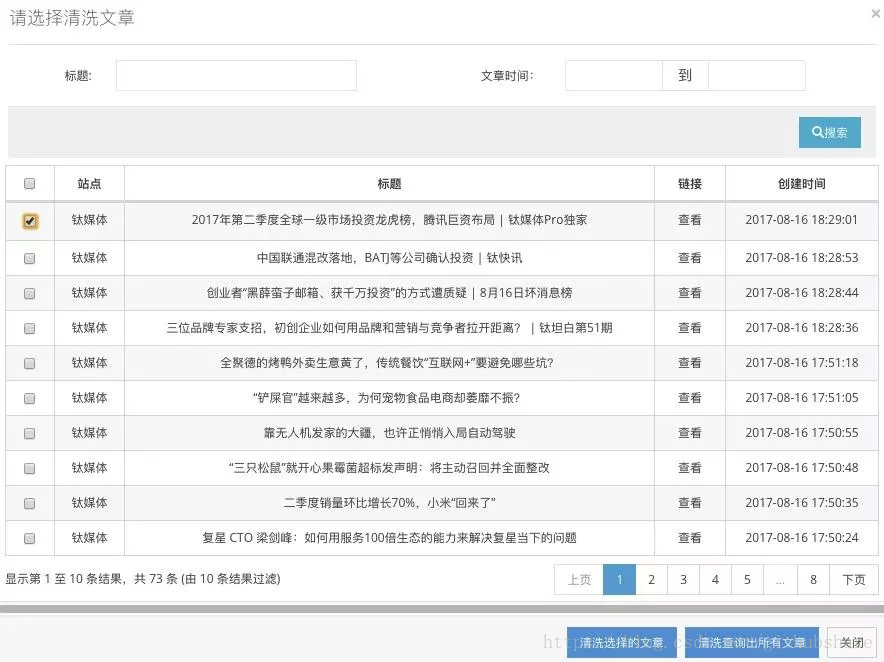
Task: Open 查看 link for 中国联通混改落地 article
Action: pyautogui.click(x=689, y=258)
